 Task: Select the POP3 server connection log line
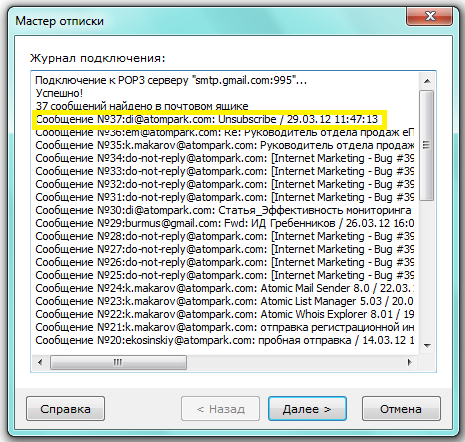point(171,80)
